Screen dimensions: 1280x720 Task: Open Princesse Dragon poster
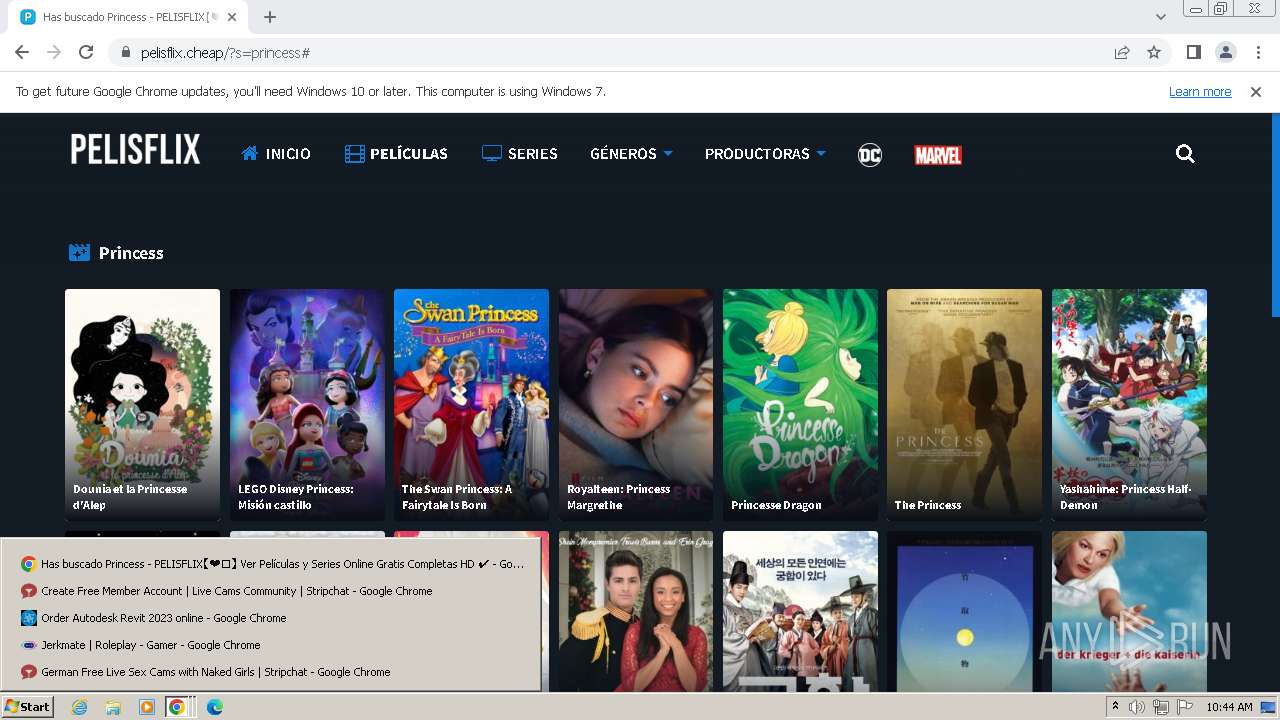click(800, 404)
